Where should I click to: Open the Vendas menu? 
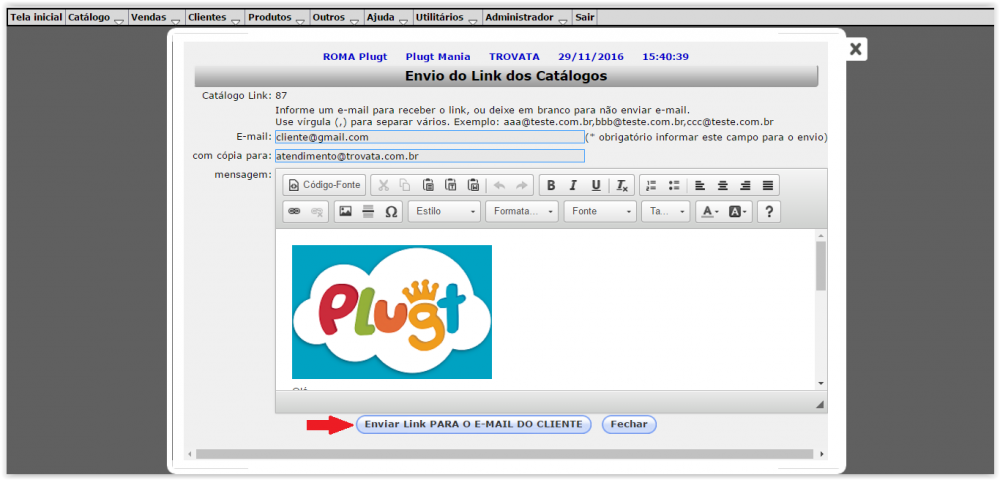[157, 18]
